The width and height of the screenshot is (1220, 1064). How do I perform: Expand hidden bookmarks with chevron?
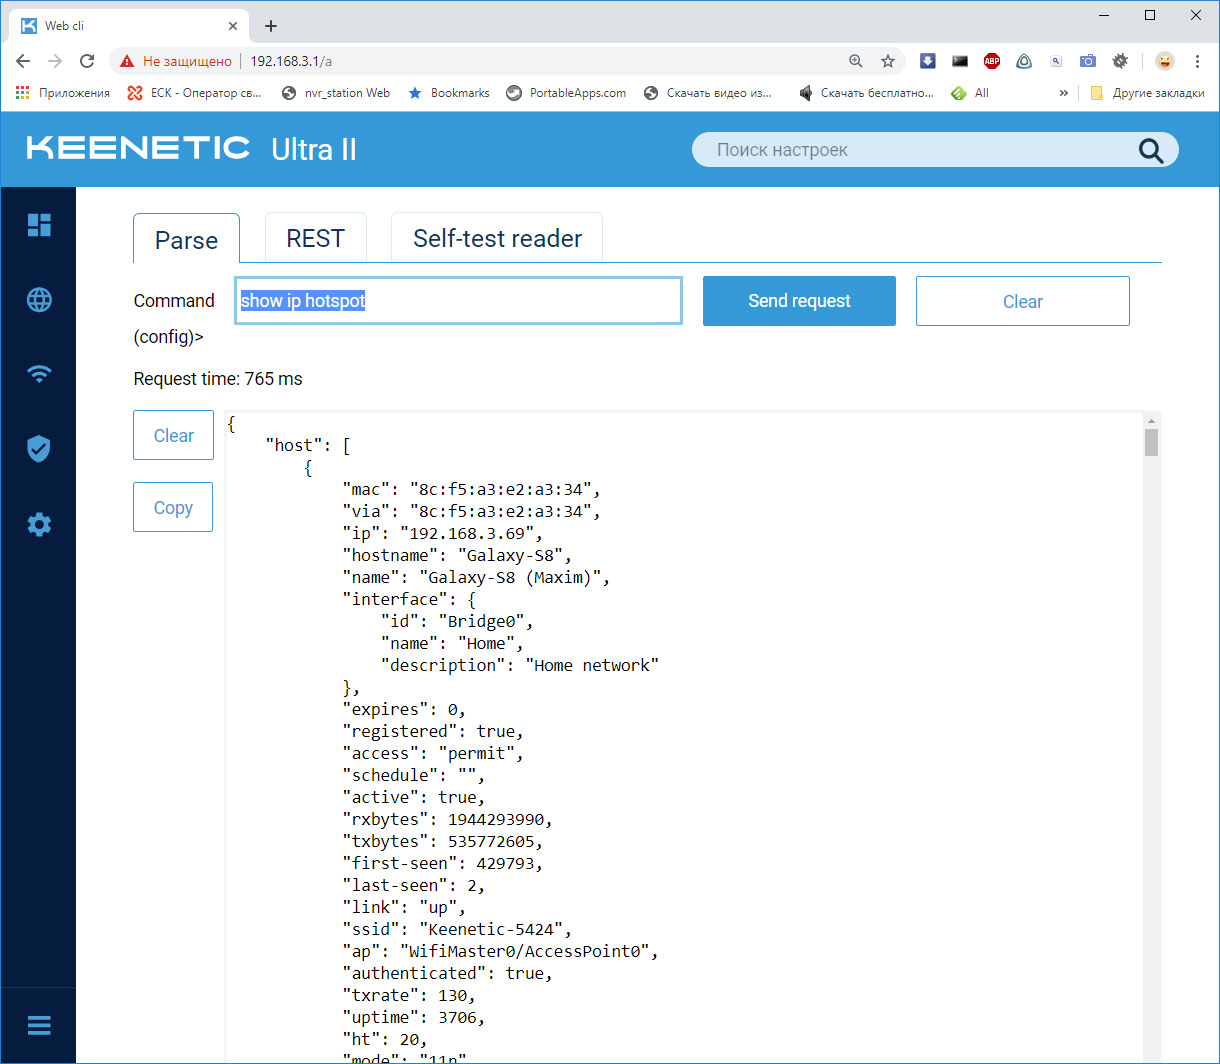(1063, 93)
